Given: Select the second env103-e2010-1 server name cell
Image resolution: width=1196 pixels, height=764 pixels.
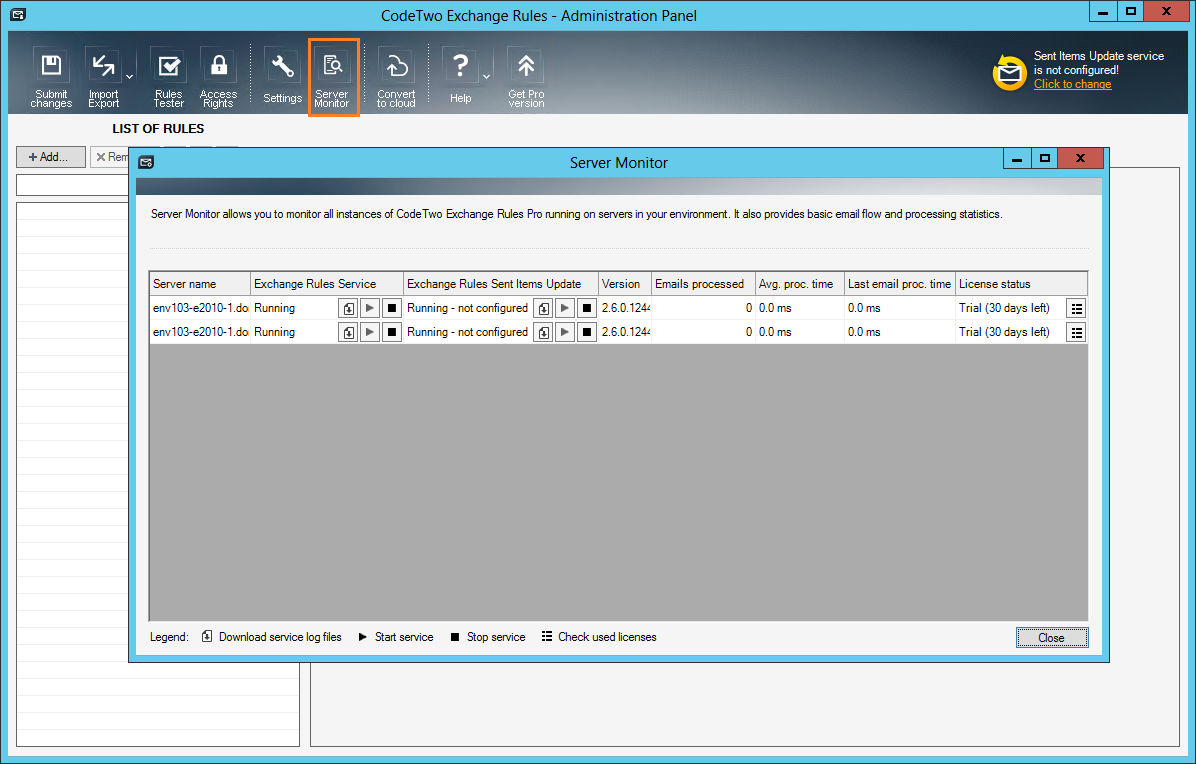Looking at the screenshot, I should click(200, 332).
